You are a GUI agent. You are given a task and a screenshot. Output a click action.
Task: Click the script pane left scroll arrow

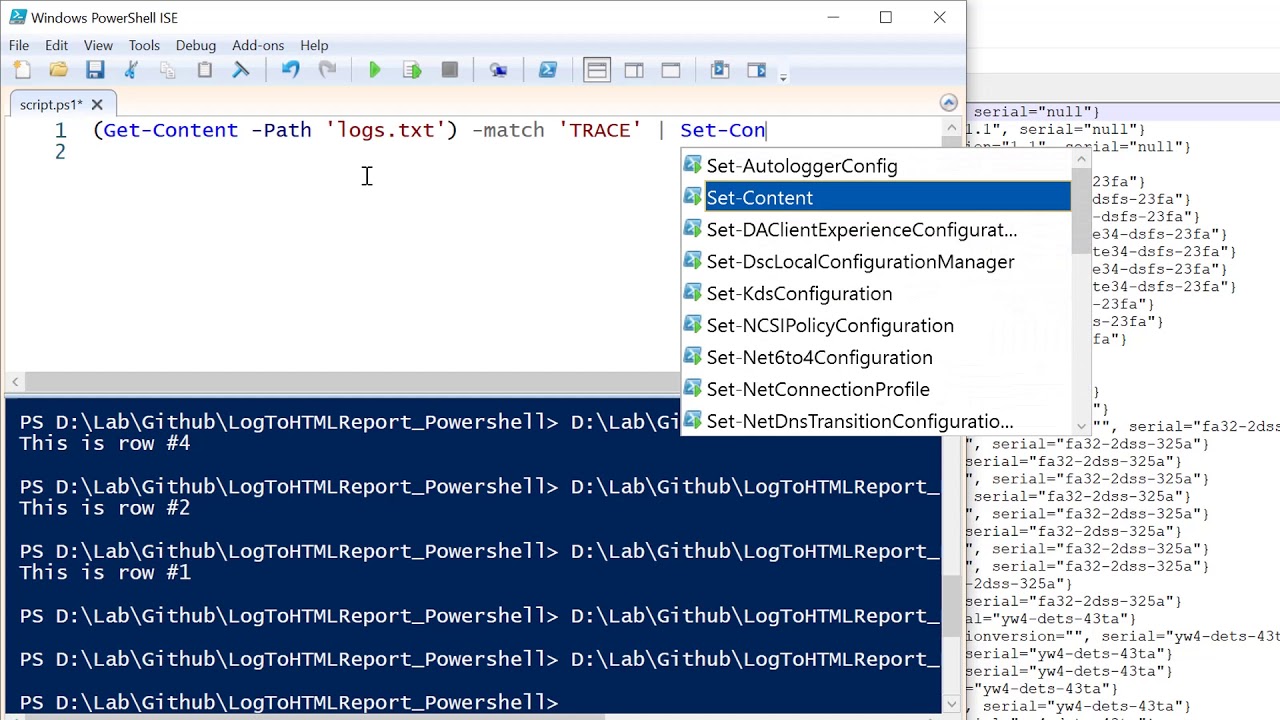coord(15,382)
